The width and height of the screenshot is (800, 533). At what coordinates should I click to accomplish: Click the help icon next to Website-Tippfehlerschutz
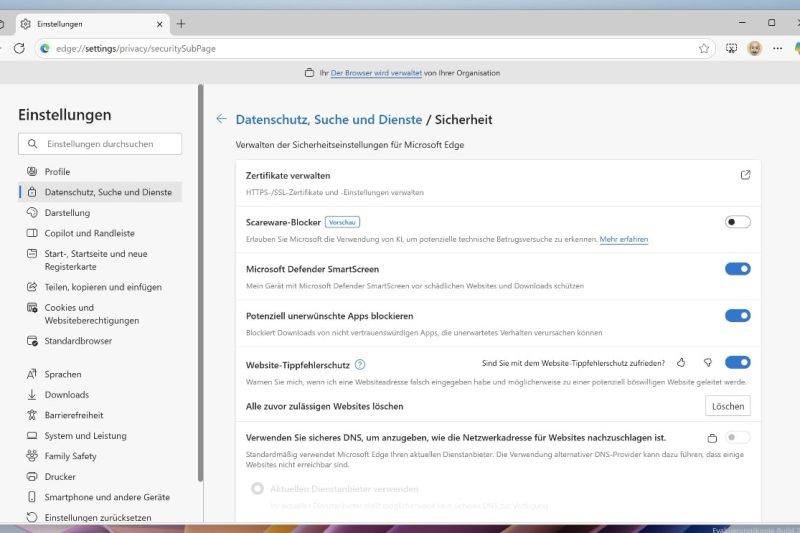pyautogui.click(x=360, y=365)
